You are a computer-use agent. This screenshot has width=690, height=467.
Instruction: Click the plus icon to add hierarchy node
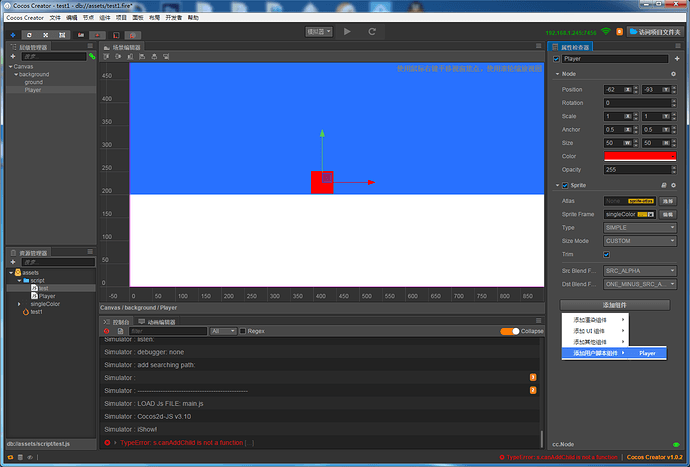click(x=13, y=56)
